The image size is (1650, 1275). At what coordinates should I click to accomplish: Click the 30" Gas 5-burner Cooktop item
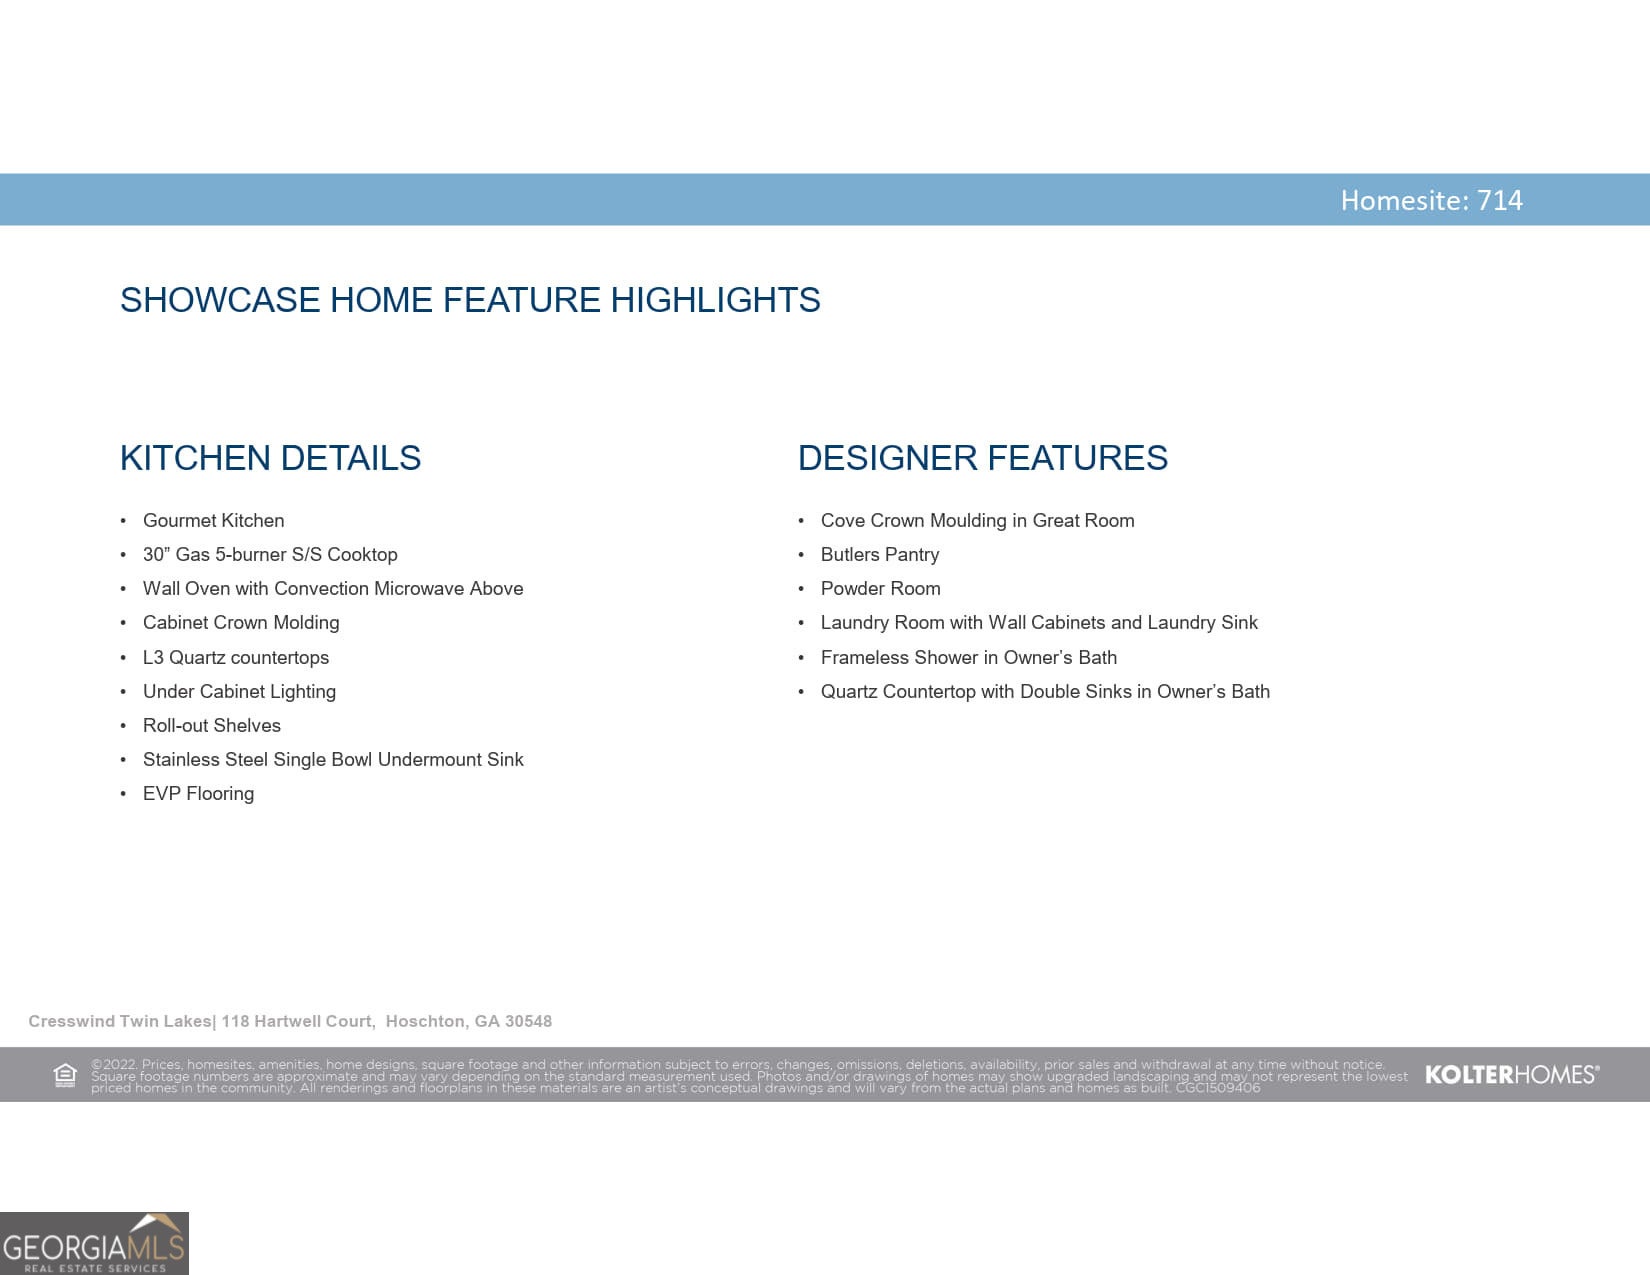coord(270,554)
